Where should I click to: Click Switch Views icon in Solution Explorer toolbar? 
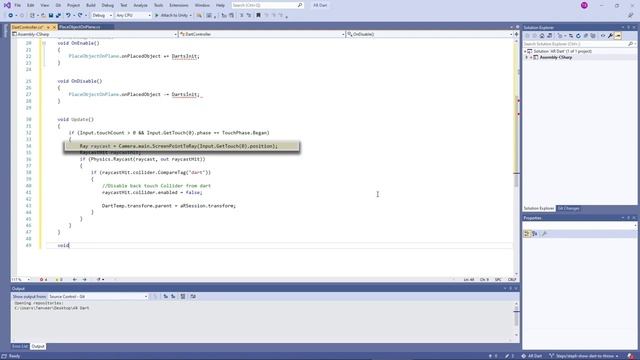(549, 36)
